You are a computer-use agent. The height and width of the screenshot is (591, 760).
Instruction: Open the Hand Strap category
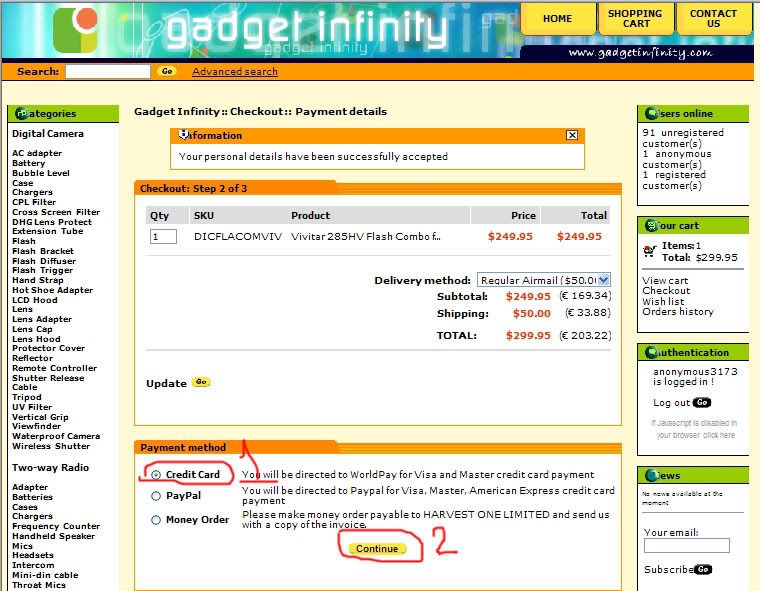[37, 280]
